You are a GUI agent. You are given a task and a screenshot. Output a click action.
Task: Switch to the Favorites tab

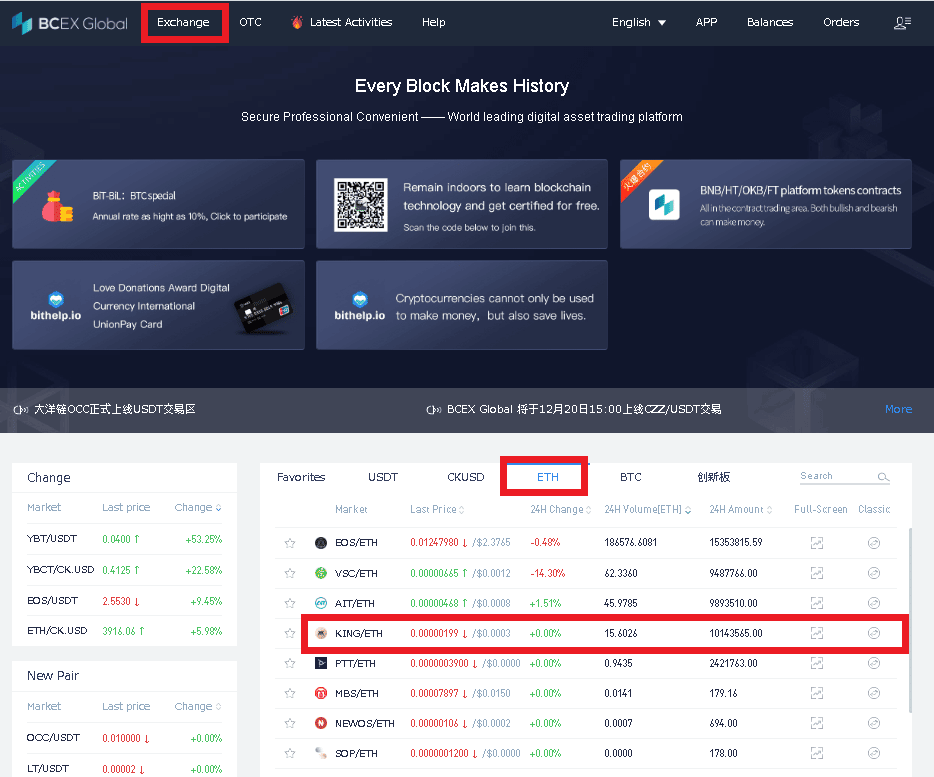301,477
